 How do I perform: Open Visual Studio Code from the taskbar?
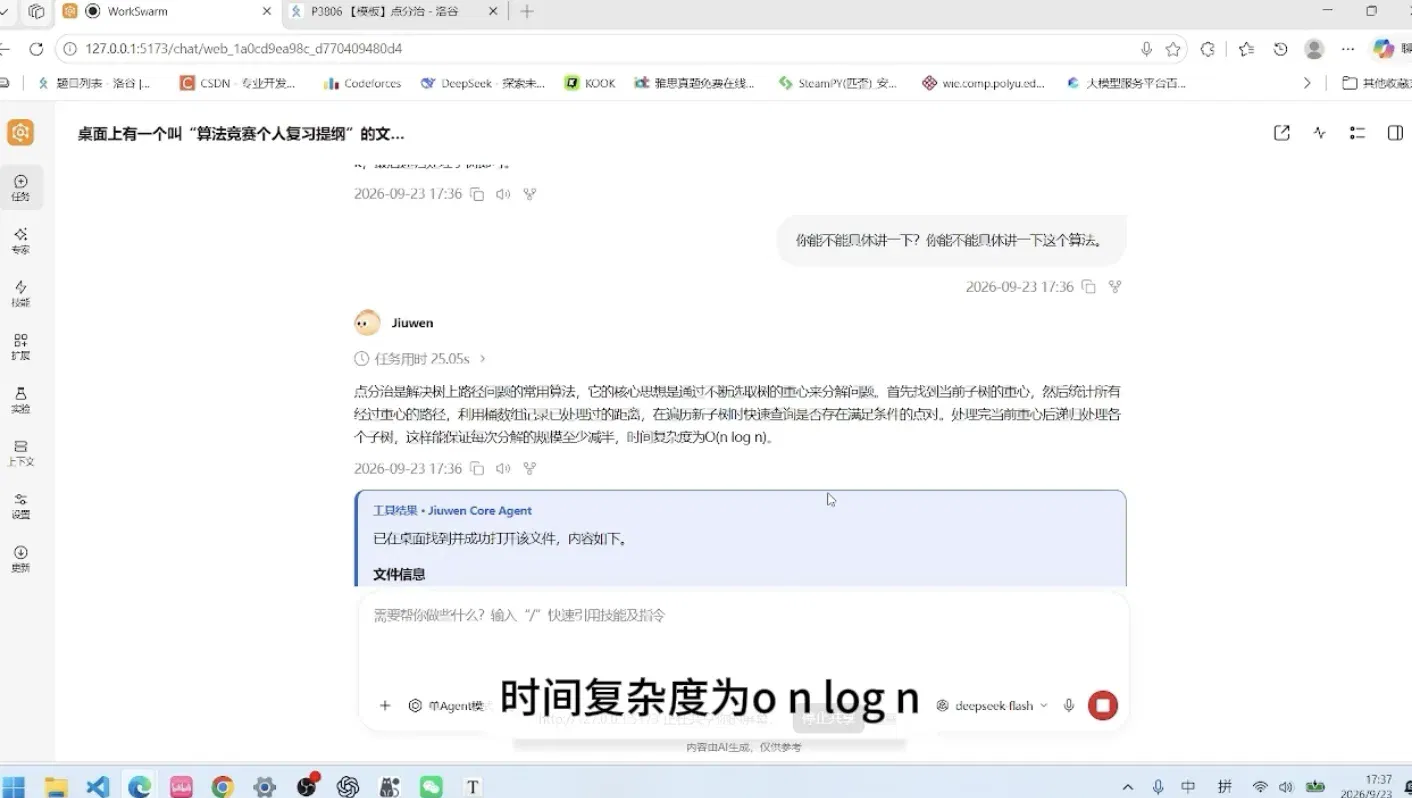[97, 787]
